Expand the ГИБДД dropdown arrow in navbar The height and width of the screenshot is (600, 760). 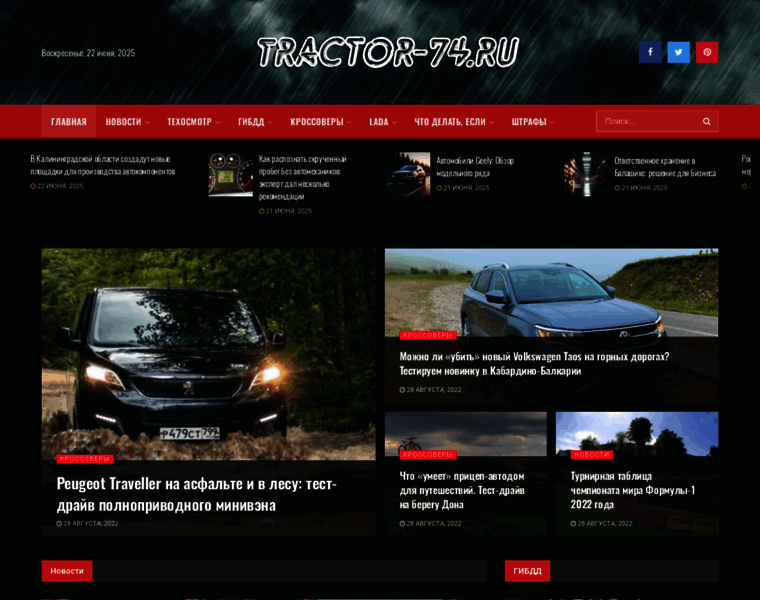pos(270,123)
